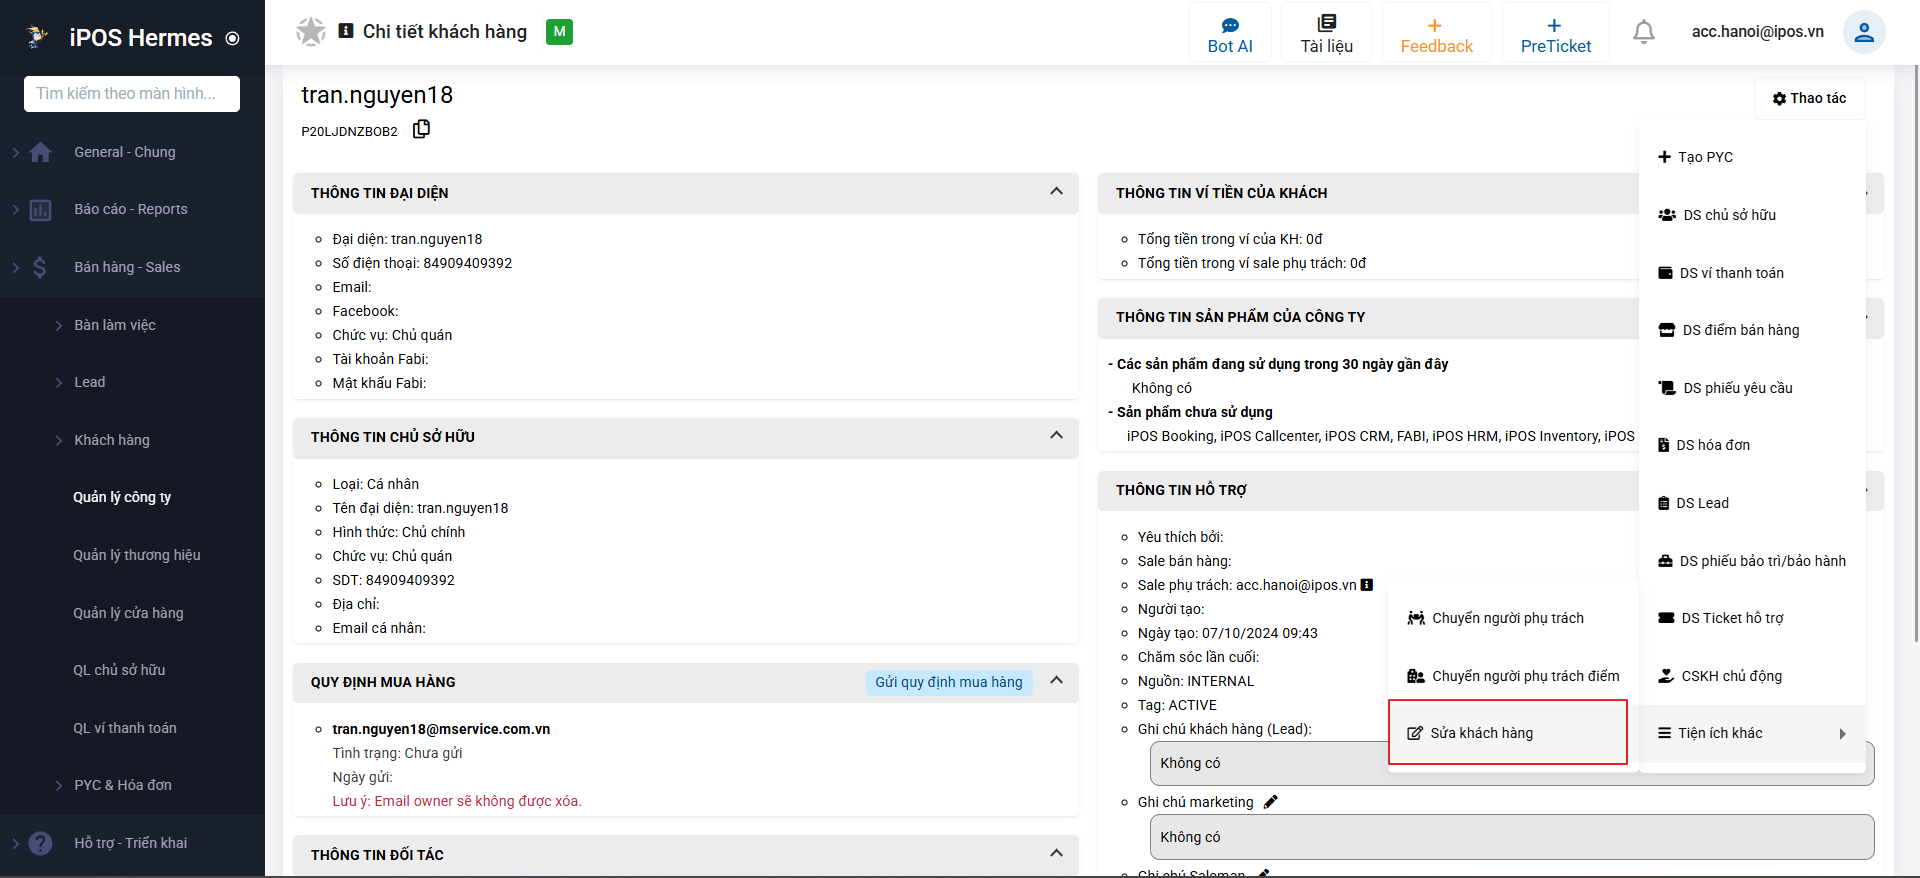
Task: Select DS Lead menu item
Action: (x=1752, y=503)
